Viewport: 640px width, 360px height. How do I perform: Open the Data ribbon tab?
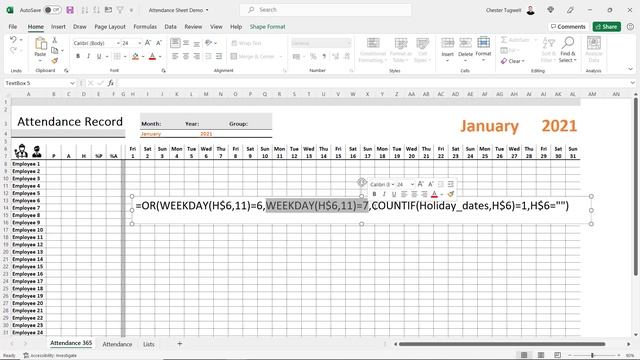[171, 27]
